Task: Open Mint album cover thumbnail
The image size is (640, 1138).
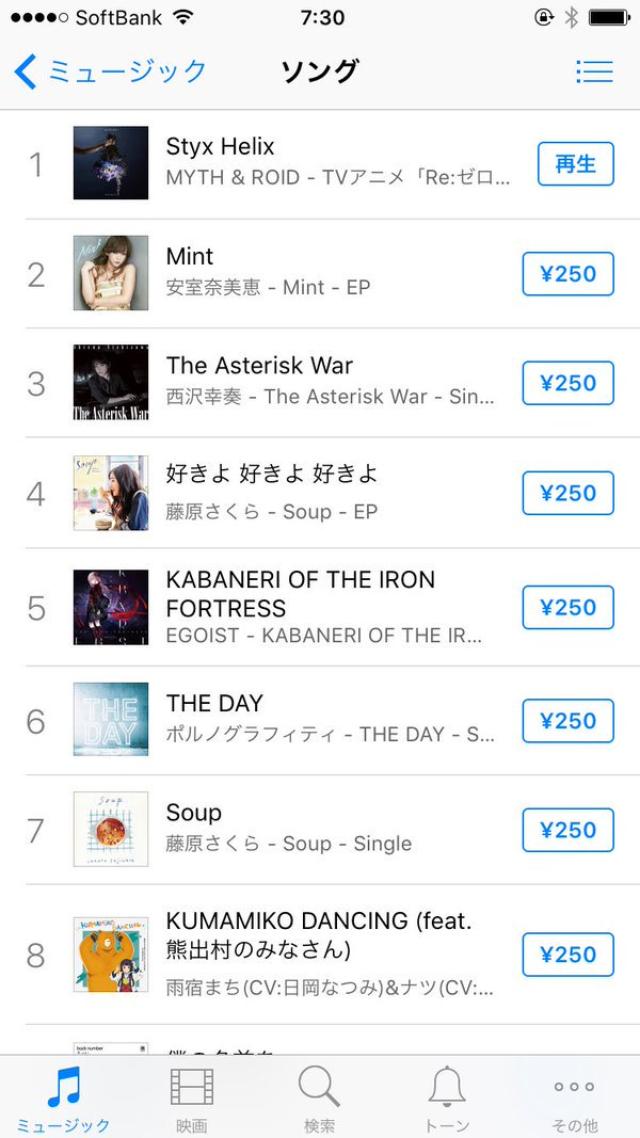Action: tap(111, 273)
